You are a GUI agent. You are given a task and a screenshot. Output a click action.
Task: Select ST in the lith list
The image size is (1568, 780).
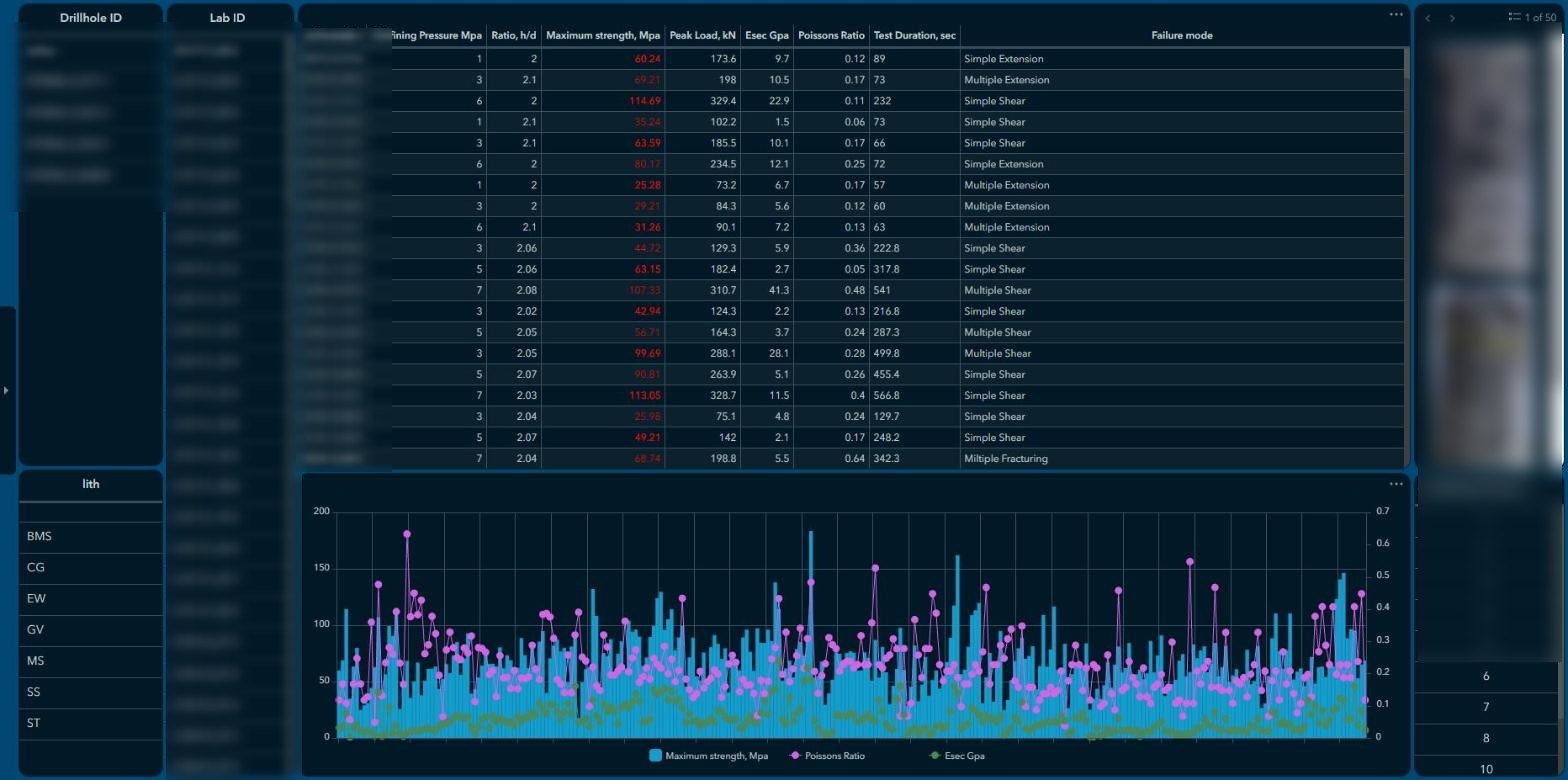(90, 723)
